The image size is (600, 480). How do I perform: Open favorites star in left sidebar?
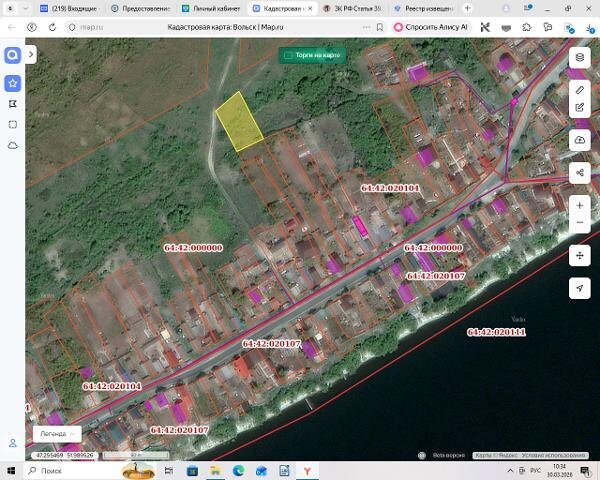click(x=13, y=83)
